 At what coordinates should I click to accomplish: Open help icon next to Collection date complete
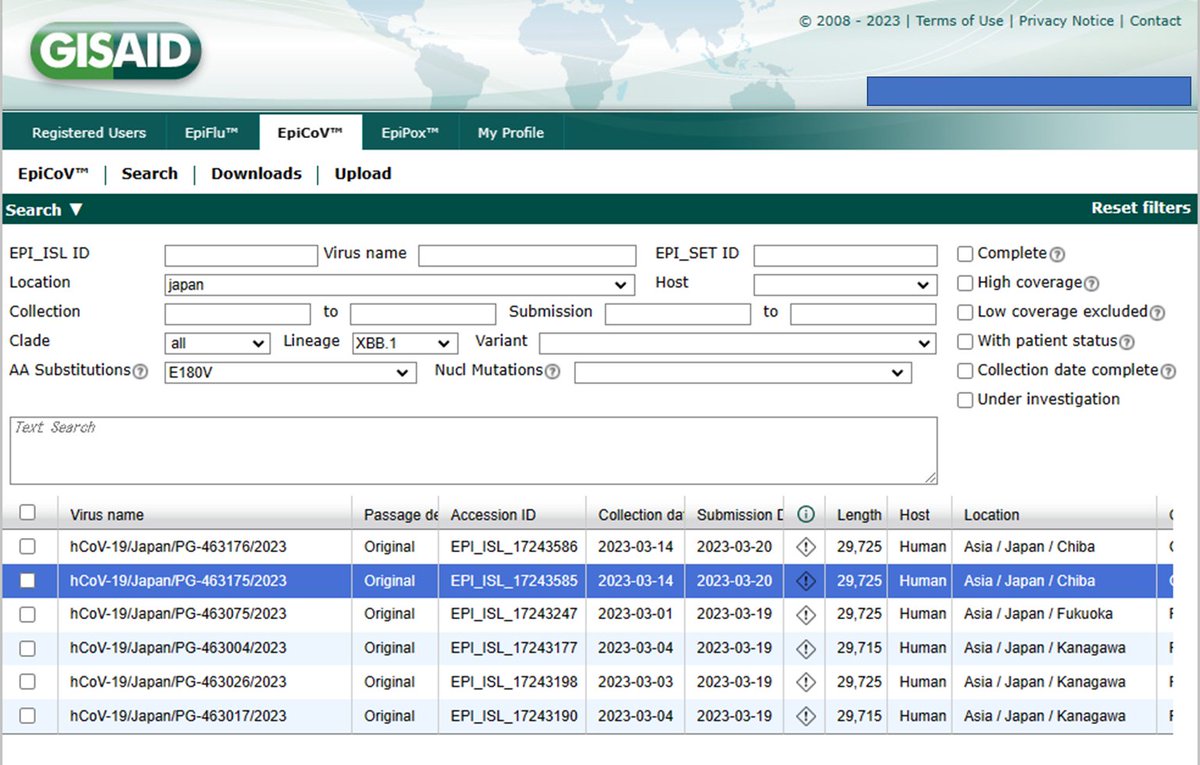point(1168,371)
